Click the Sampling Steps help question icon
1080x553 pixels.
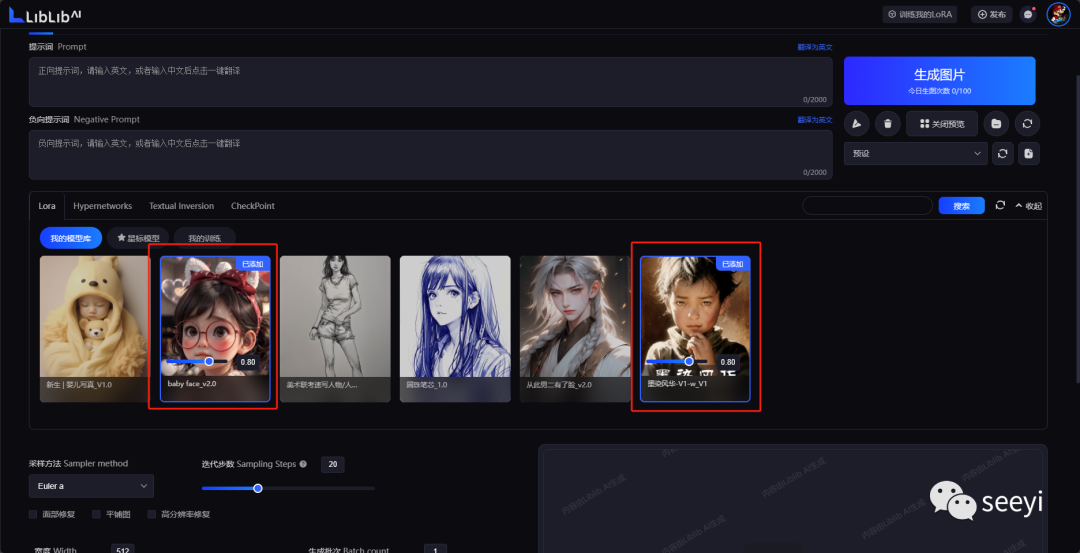coord(303,465)
